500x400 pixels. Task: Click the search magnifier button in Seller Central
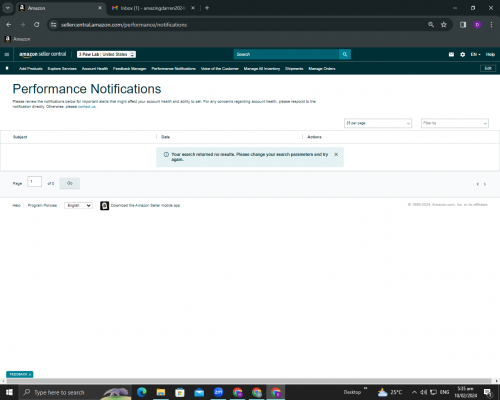click(345, 54)
